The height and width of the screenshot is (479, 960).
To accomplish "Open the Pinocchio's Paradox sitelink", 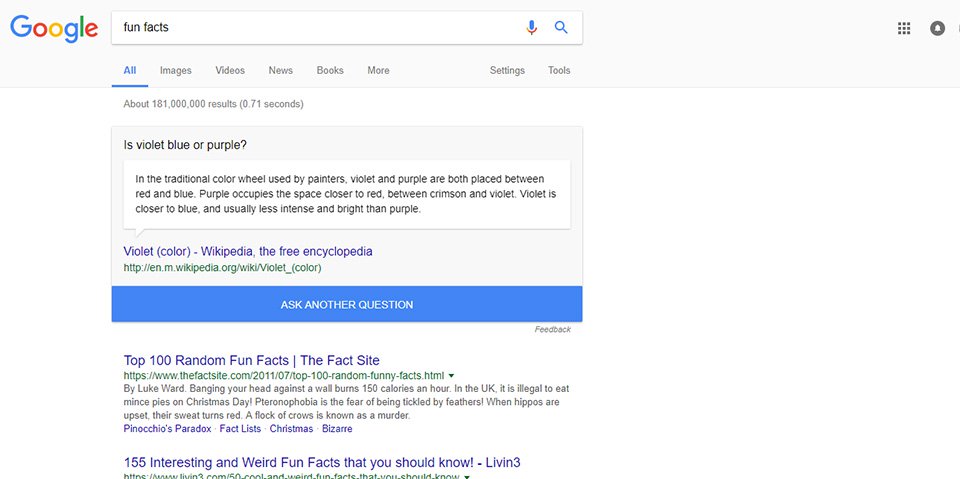I will [x=167, y=429].
